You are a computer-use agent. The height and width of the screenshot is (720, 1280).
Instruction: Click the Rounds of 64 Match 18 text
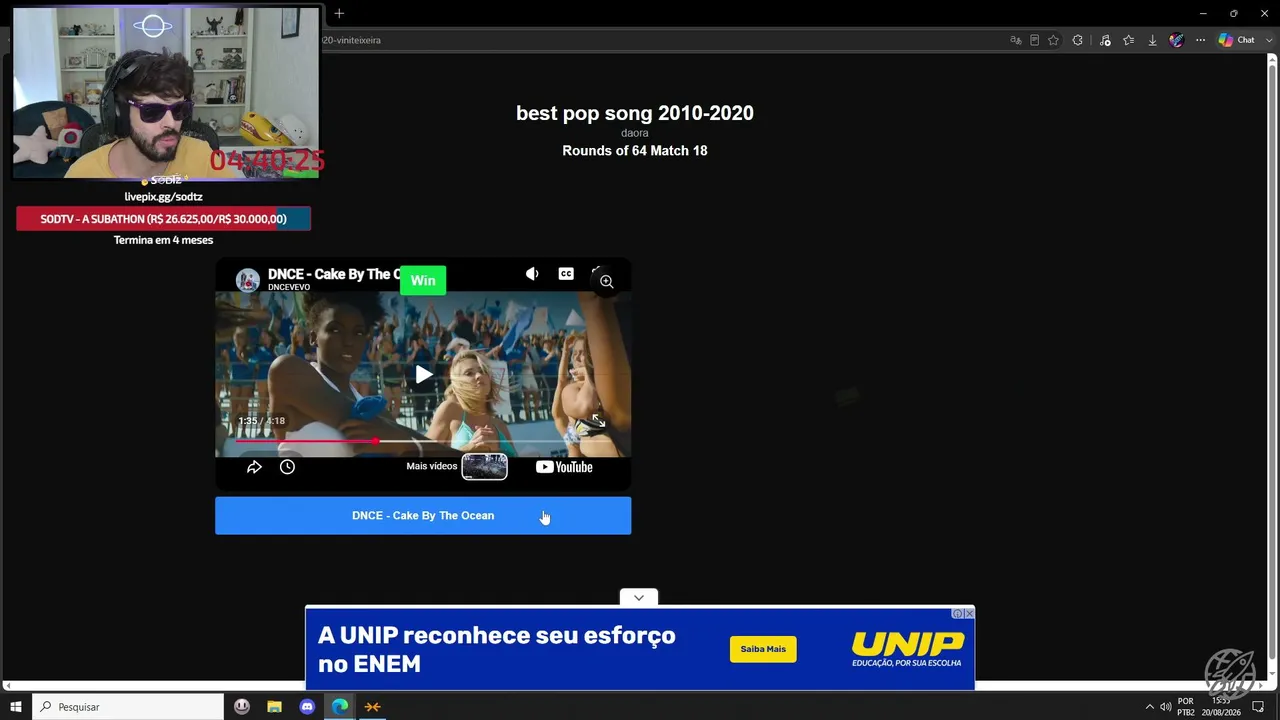pos(635,151)
